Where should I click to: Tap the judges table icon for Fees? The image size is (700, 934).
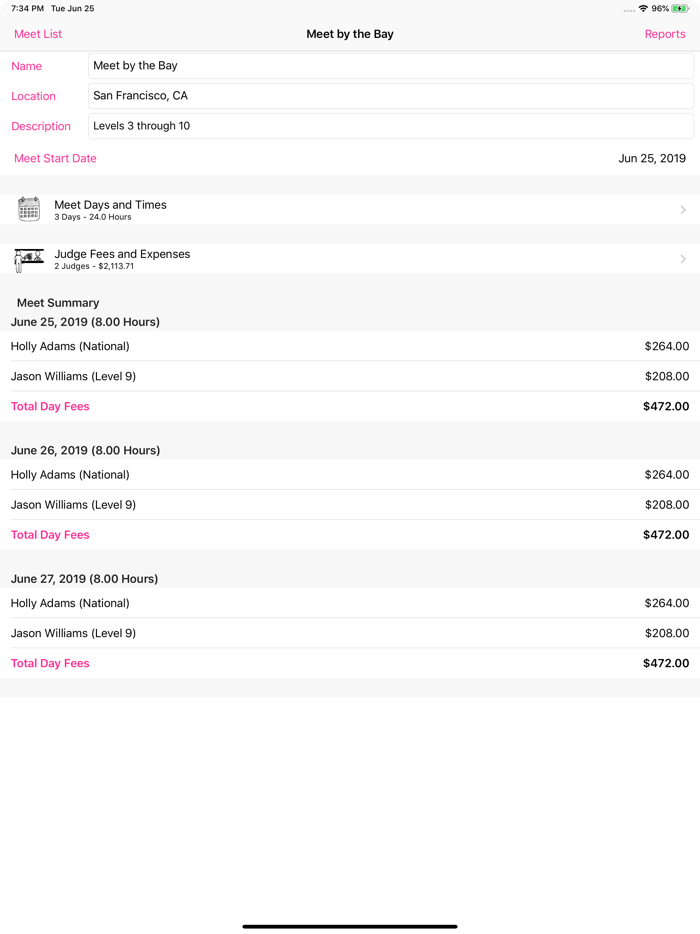click(28, 259)
